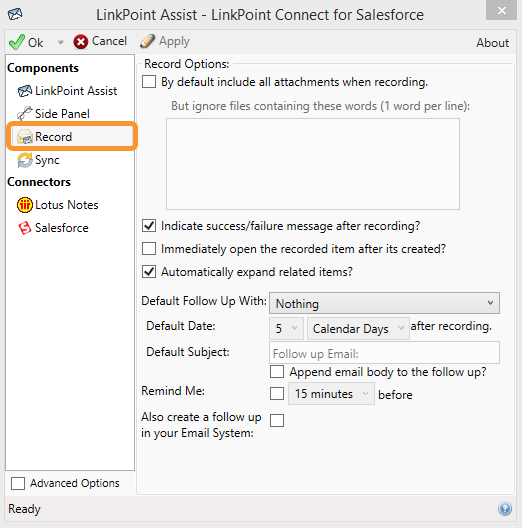This screenshot has height=528, width=524.
Task: Uncheck Indicate success/failure message checkbox
Action: [x=149, y=226]
